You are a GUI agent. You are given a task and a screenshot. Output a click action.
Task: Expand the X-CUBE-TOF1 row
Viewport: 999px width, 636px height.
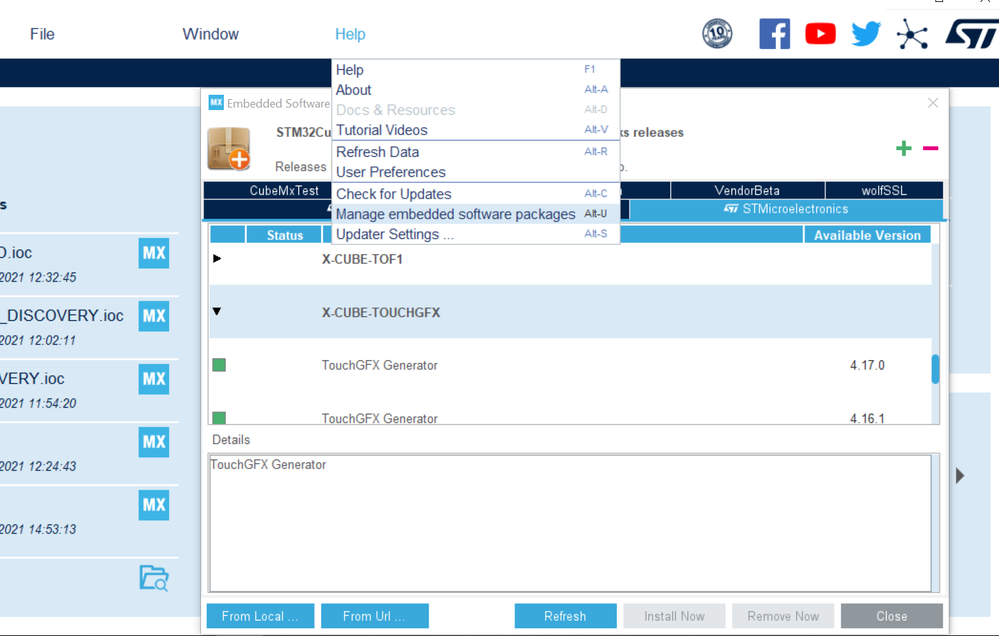coord(217,259)
